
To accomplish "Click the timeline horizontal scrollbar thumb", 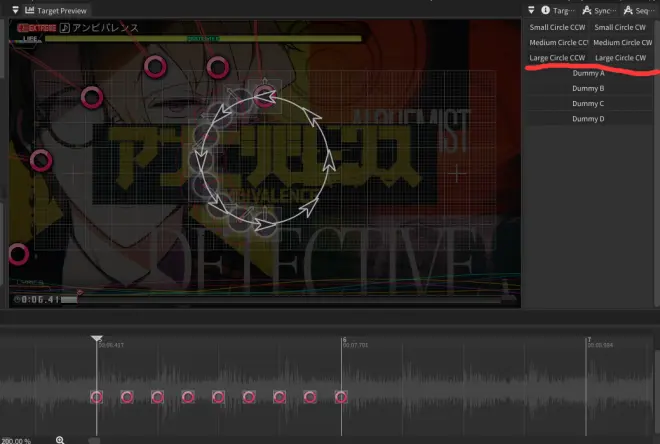I will pyautogui.click(x=94, y=441).
